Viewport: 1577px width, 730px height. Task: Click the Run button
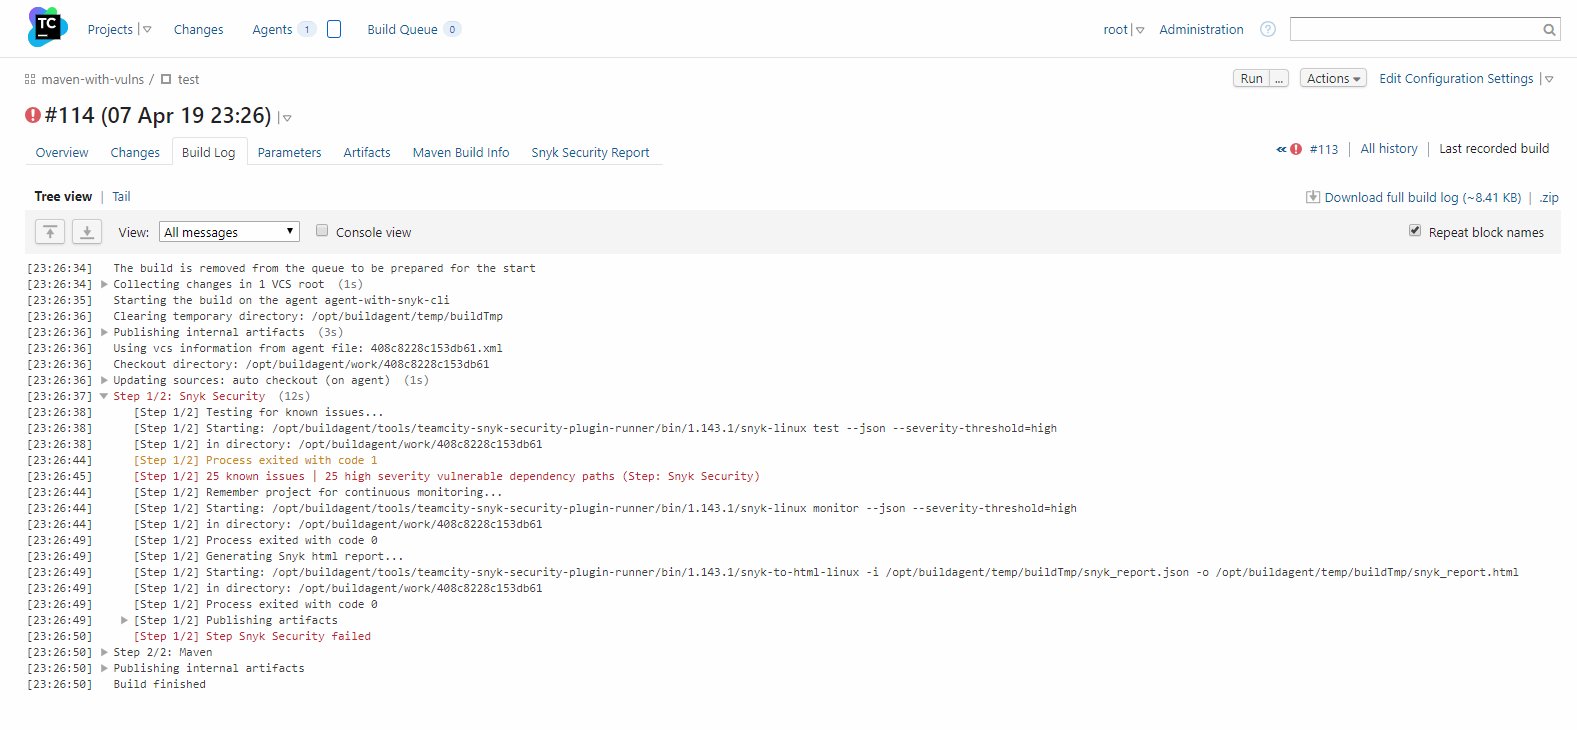pyautogui.click(x=1251, y=78)
